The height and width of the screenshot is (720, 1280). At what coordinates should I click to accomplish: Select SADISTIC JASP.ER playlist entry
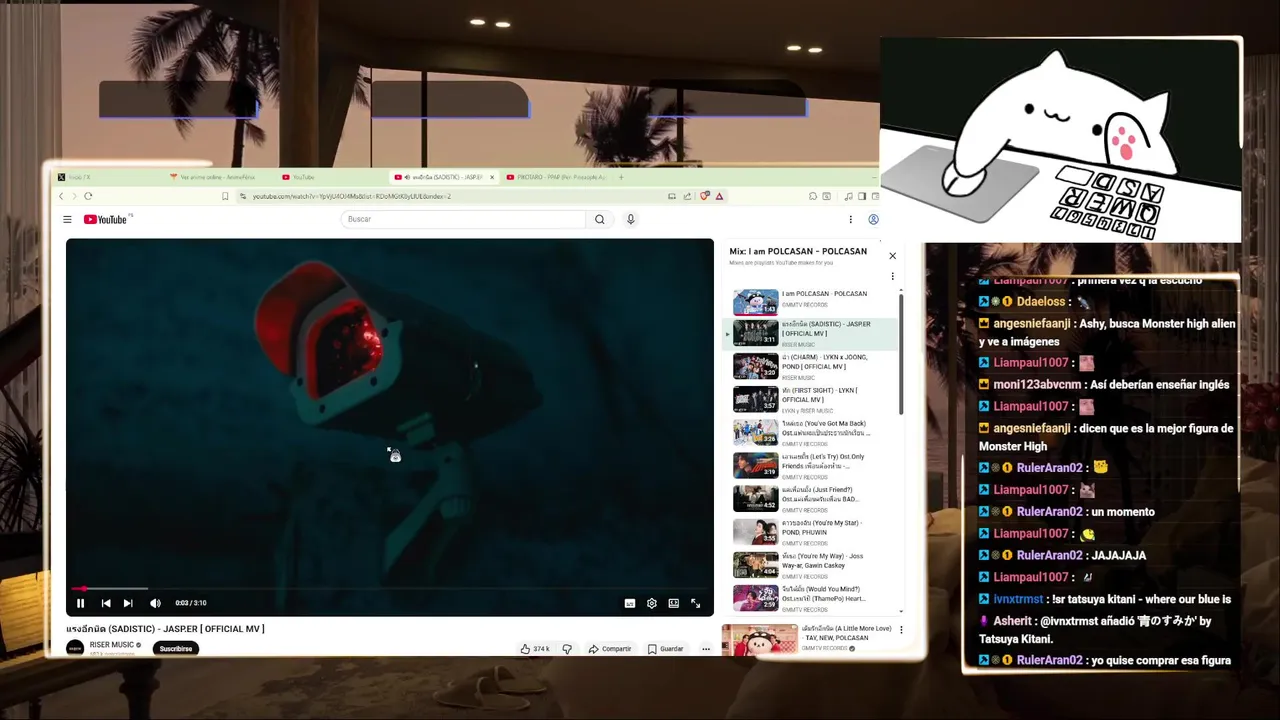(x=811, y=334)
